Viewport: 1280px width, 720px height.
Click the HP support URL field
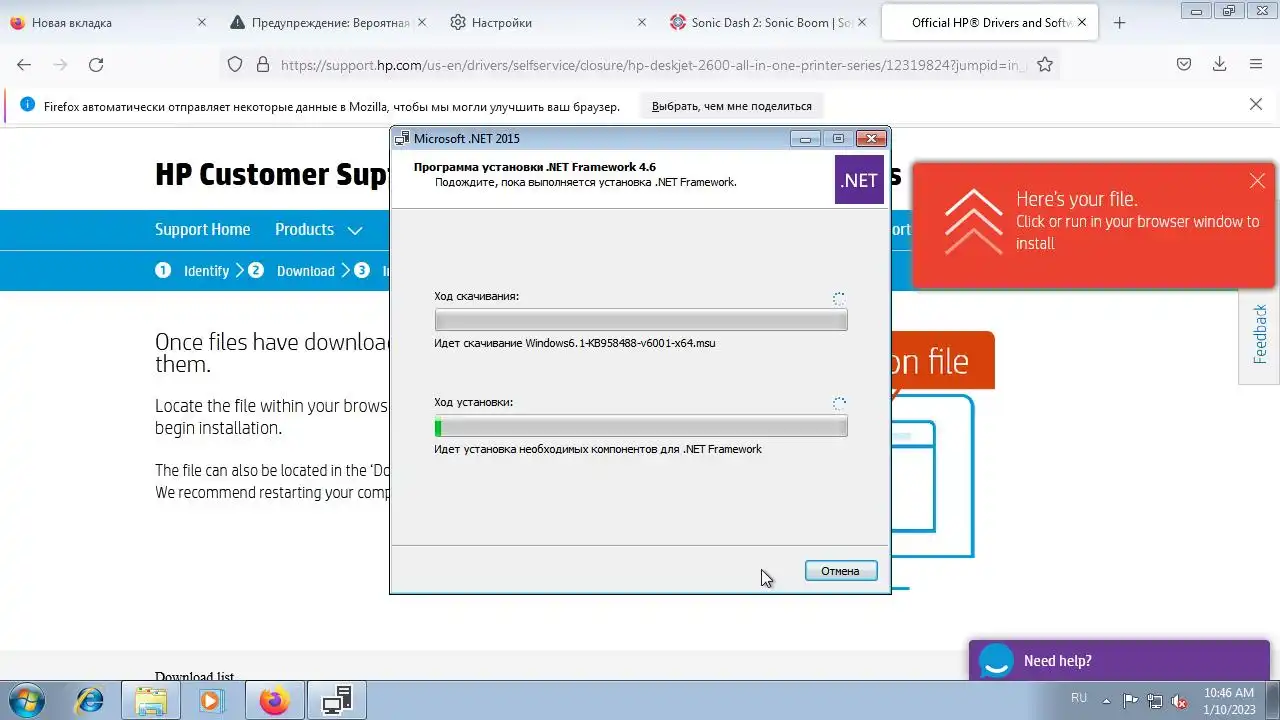click(x=655, y=64)
